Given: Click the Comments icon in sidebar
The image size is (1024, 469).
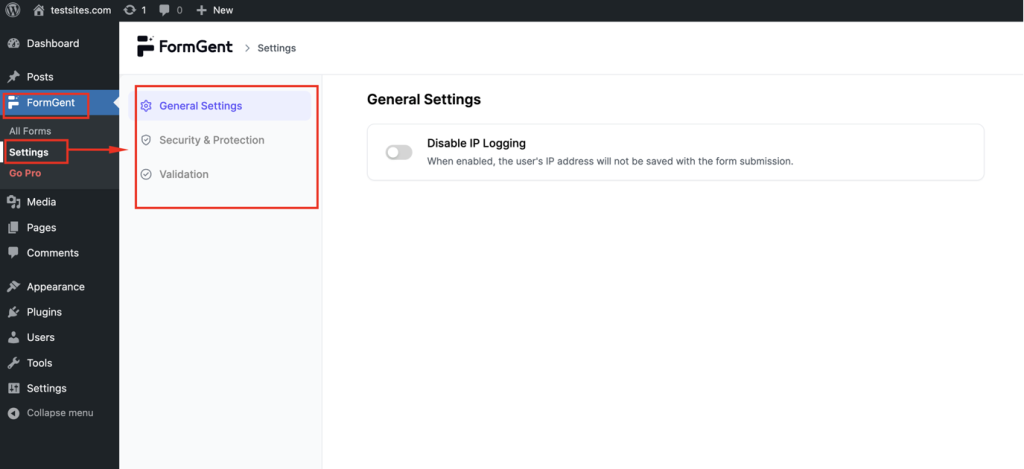Looking at the screenshot, I should tap(14, 253).
